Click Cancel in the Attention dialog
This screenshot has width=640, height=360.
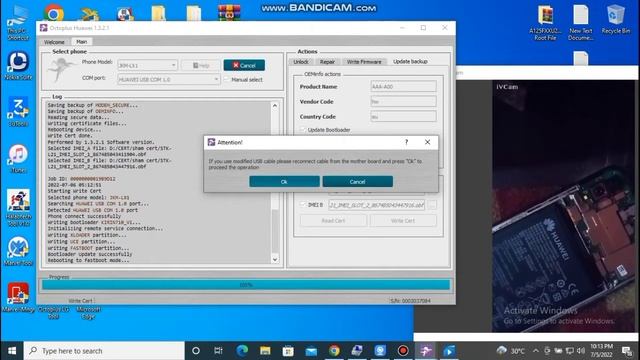[358, 182]
